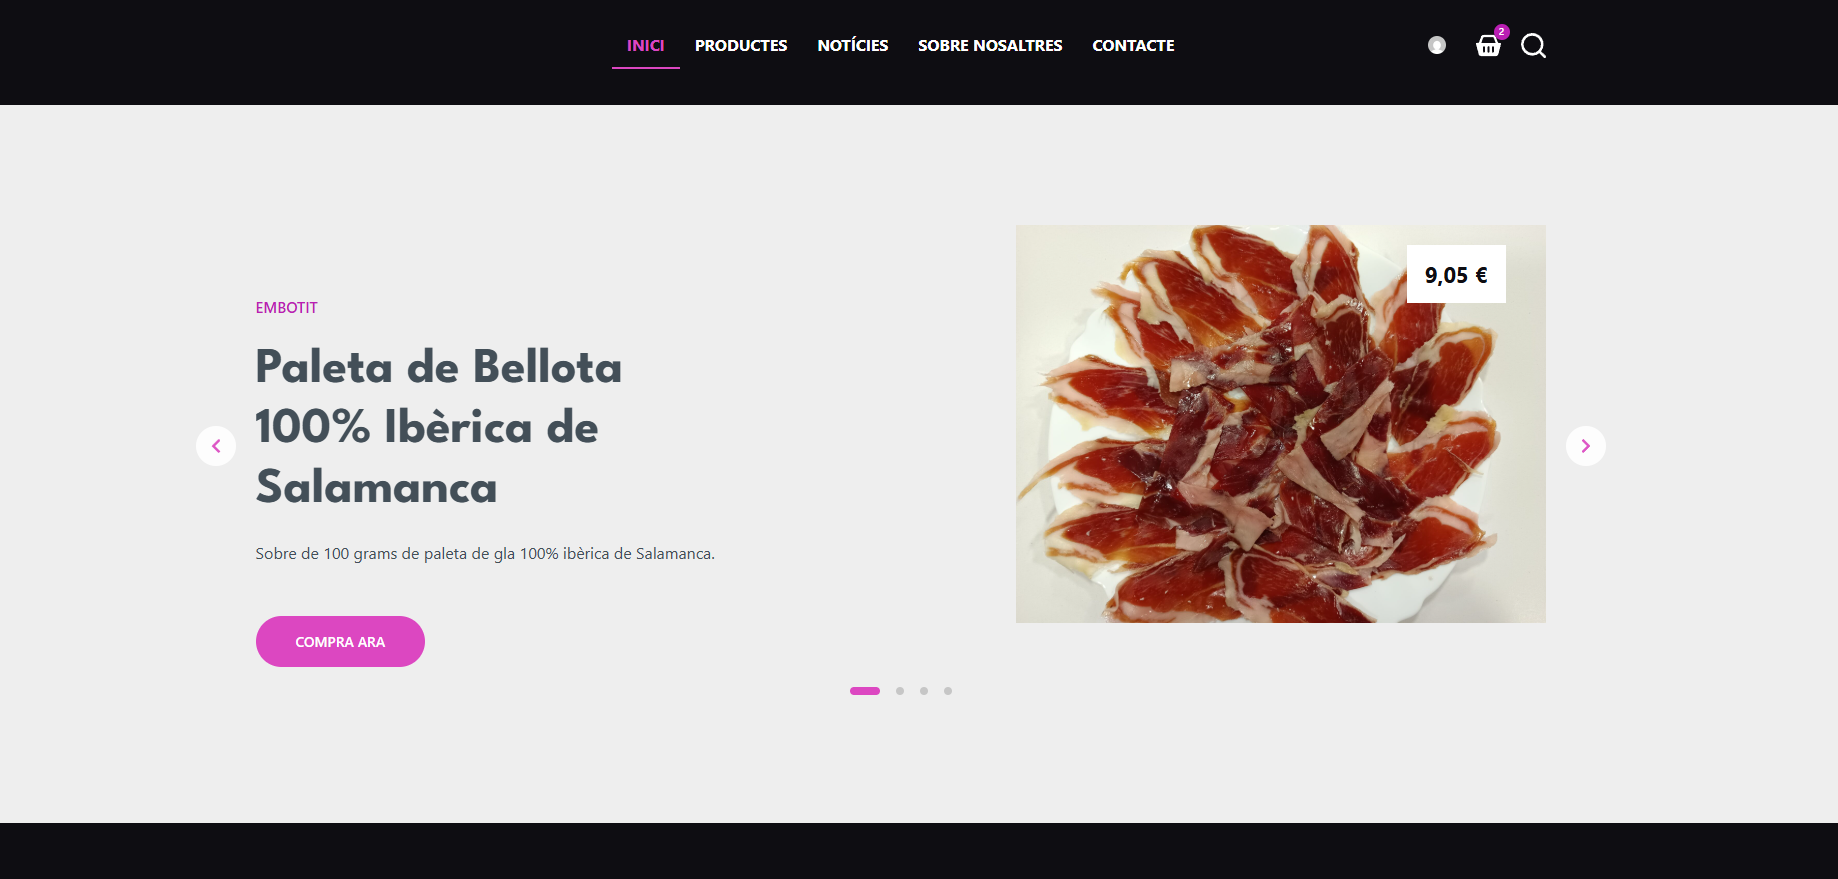The width and height of the screenshot is (1838, 879).
Task: Open the user account icon
Action: 1437,45
